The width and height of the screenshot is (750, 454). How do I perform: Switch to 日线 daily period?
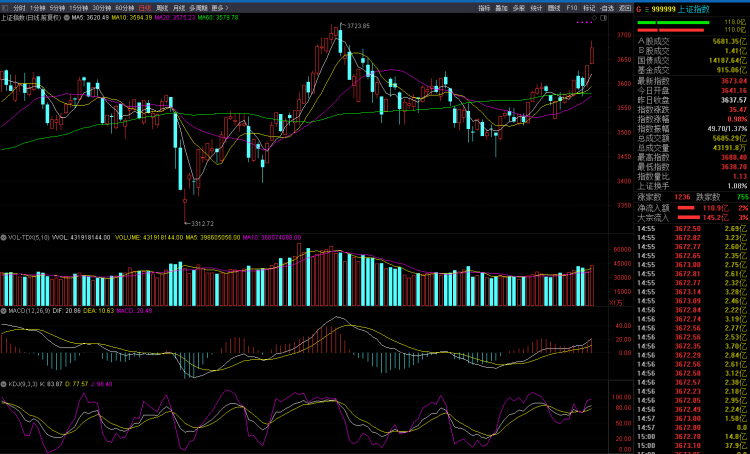145,7
